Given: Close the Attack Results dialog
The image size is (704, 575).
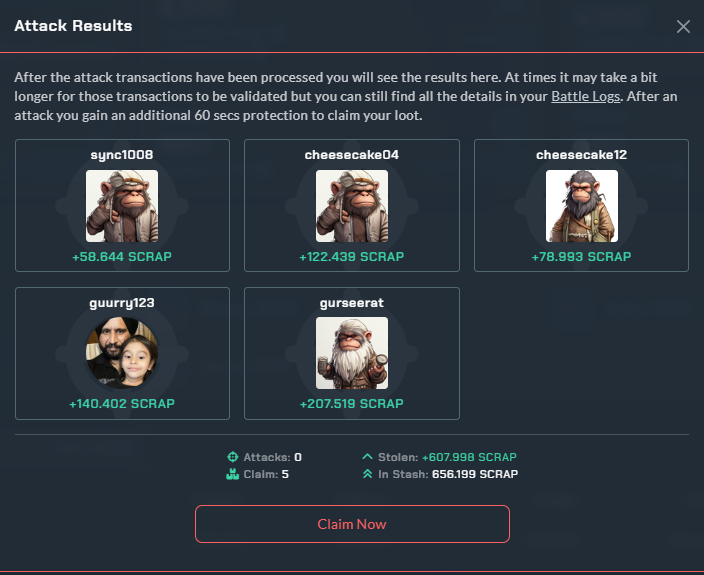Looking at the screenshot, I should click(x=683, y=26).
